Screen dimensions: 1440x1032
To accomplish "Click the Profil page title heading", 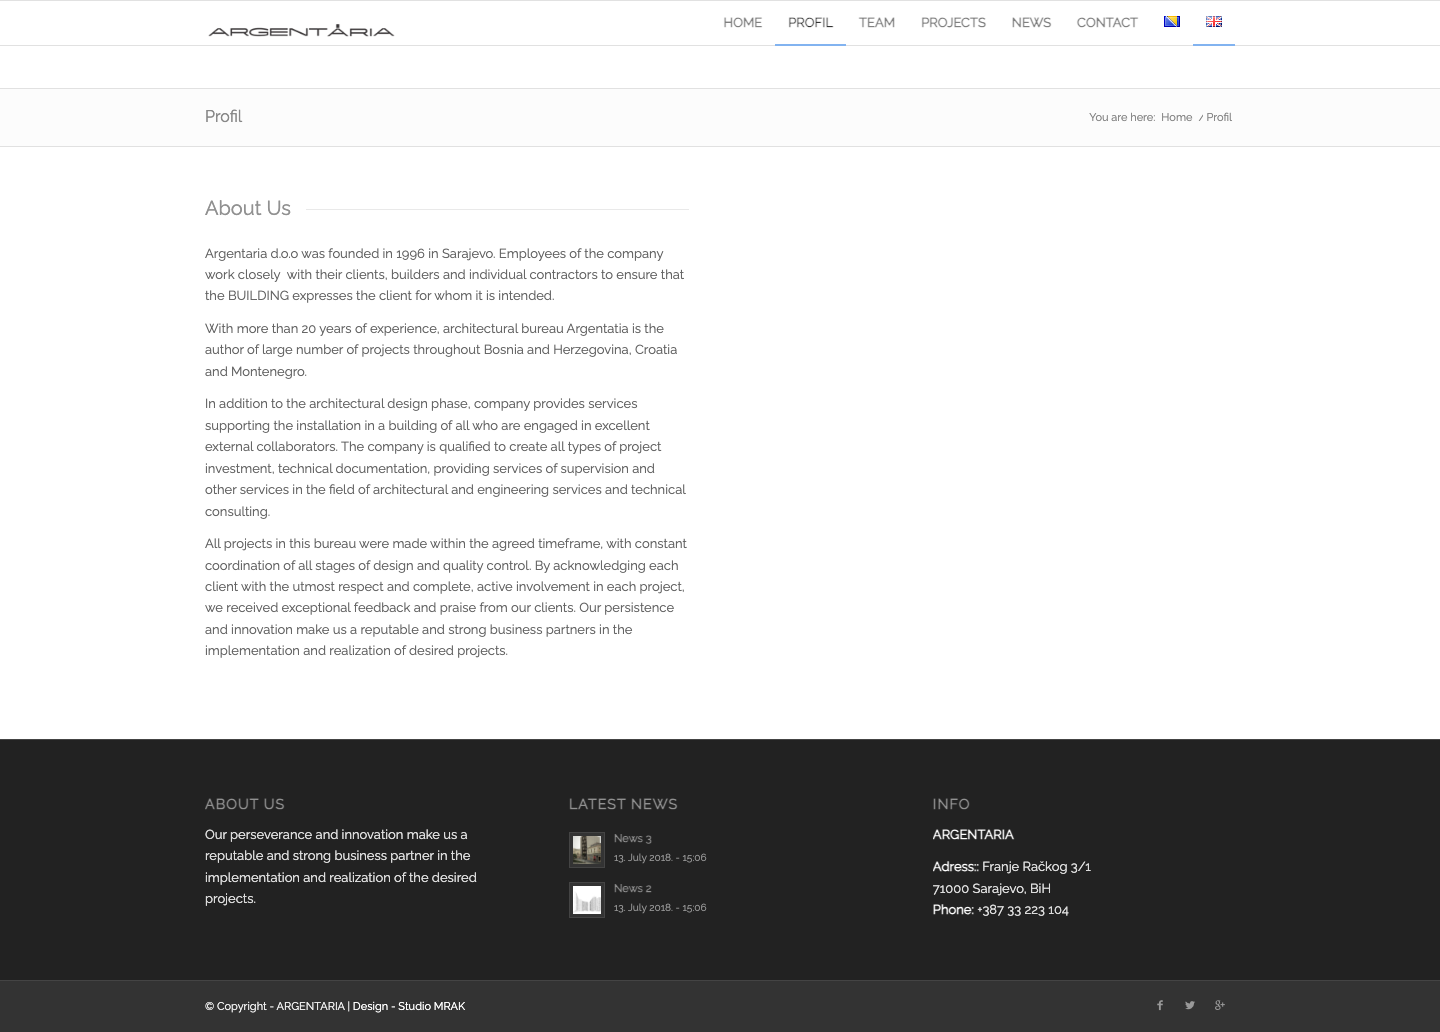I will point(223,117).
